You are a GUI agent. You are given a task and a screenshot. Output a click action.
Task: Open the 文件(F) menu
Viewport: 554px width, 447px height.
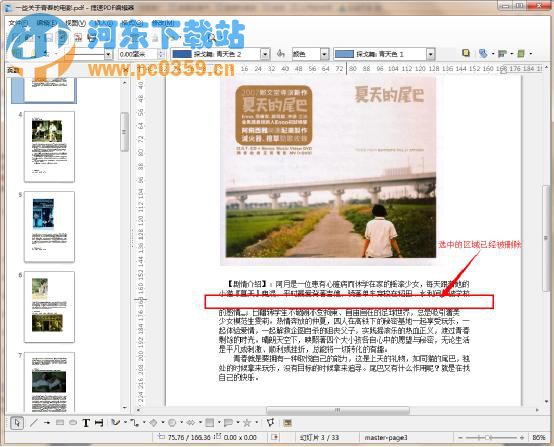18,23
